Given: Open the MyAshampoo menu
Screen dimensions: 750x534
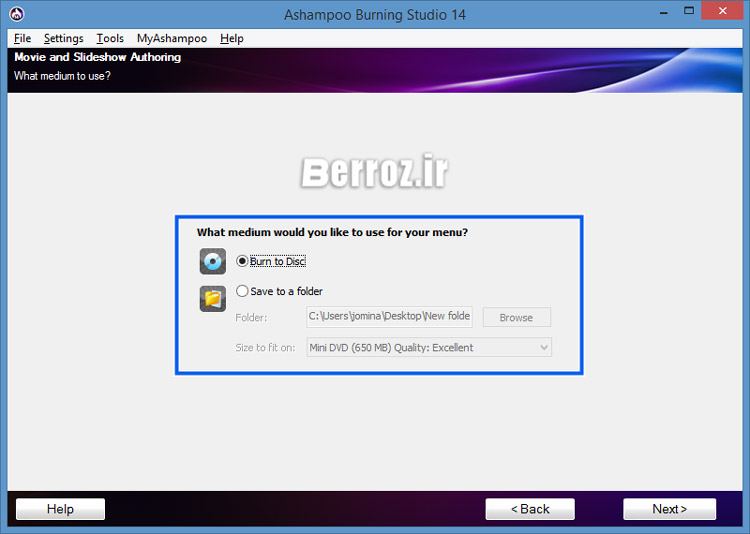Looking at the screenshot, I should click(172, 38).
